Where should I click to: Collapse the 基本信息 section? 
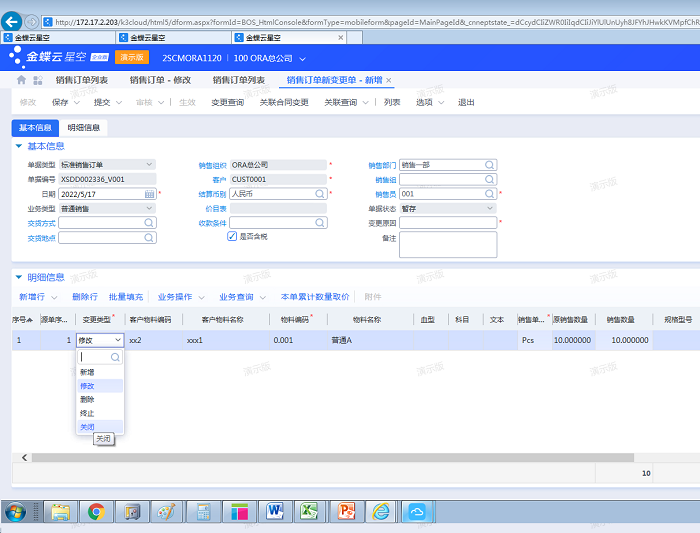tap(18, 146)
